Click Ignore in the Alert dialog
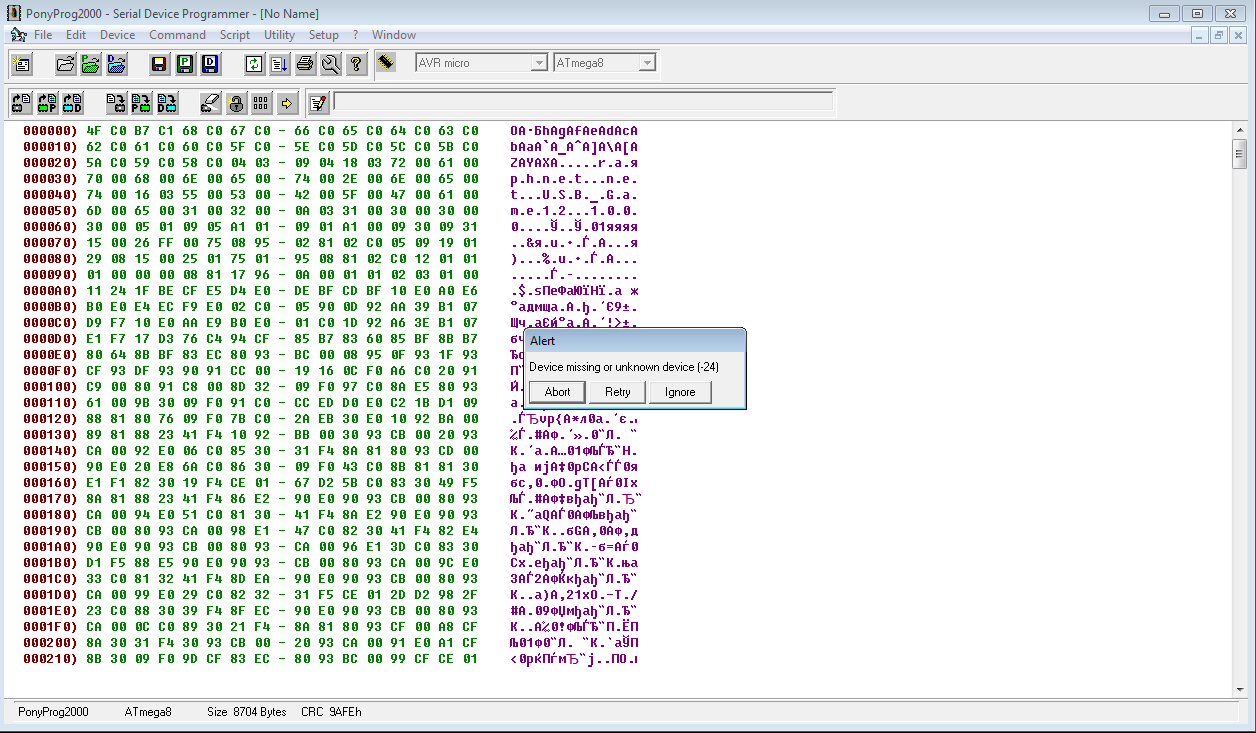 (680, 392)
